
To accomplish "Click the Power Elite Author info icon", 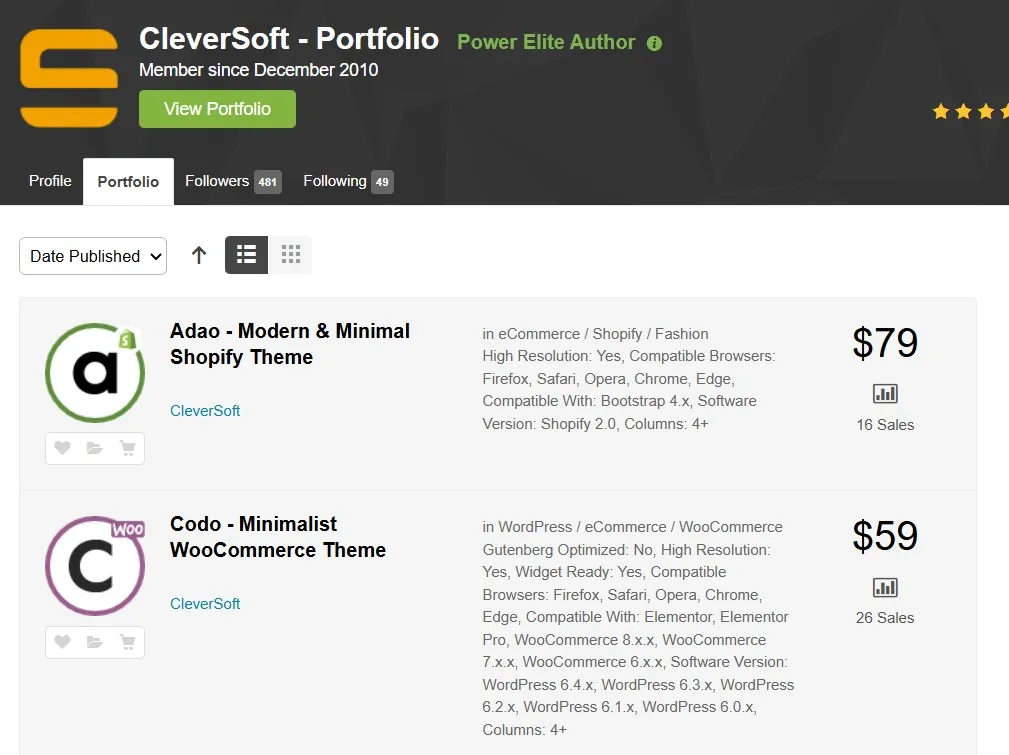I will tap(654, 43).
